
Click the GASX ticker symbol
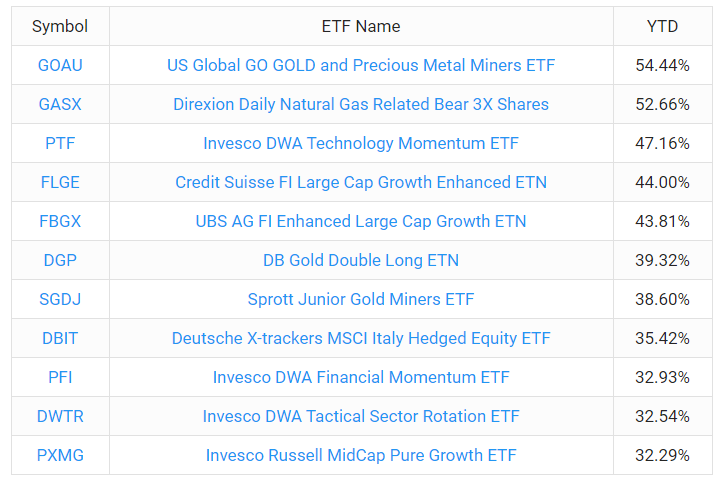[60, 104]
